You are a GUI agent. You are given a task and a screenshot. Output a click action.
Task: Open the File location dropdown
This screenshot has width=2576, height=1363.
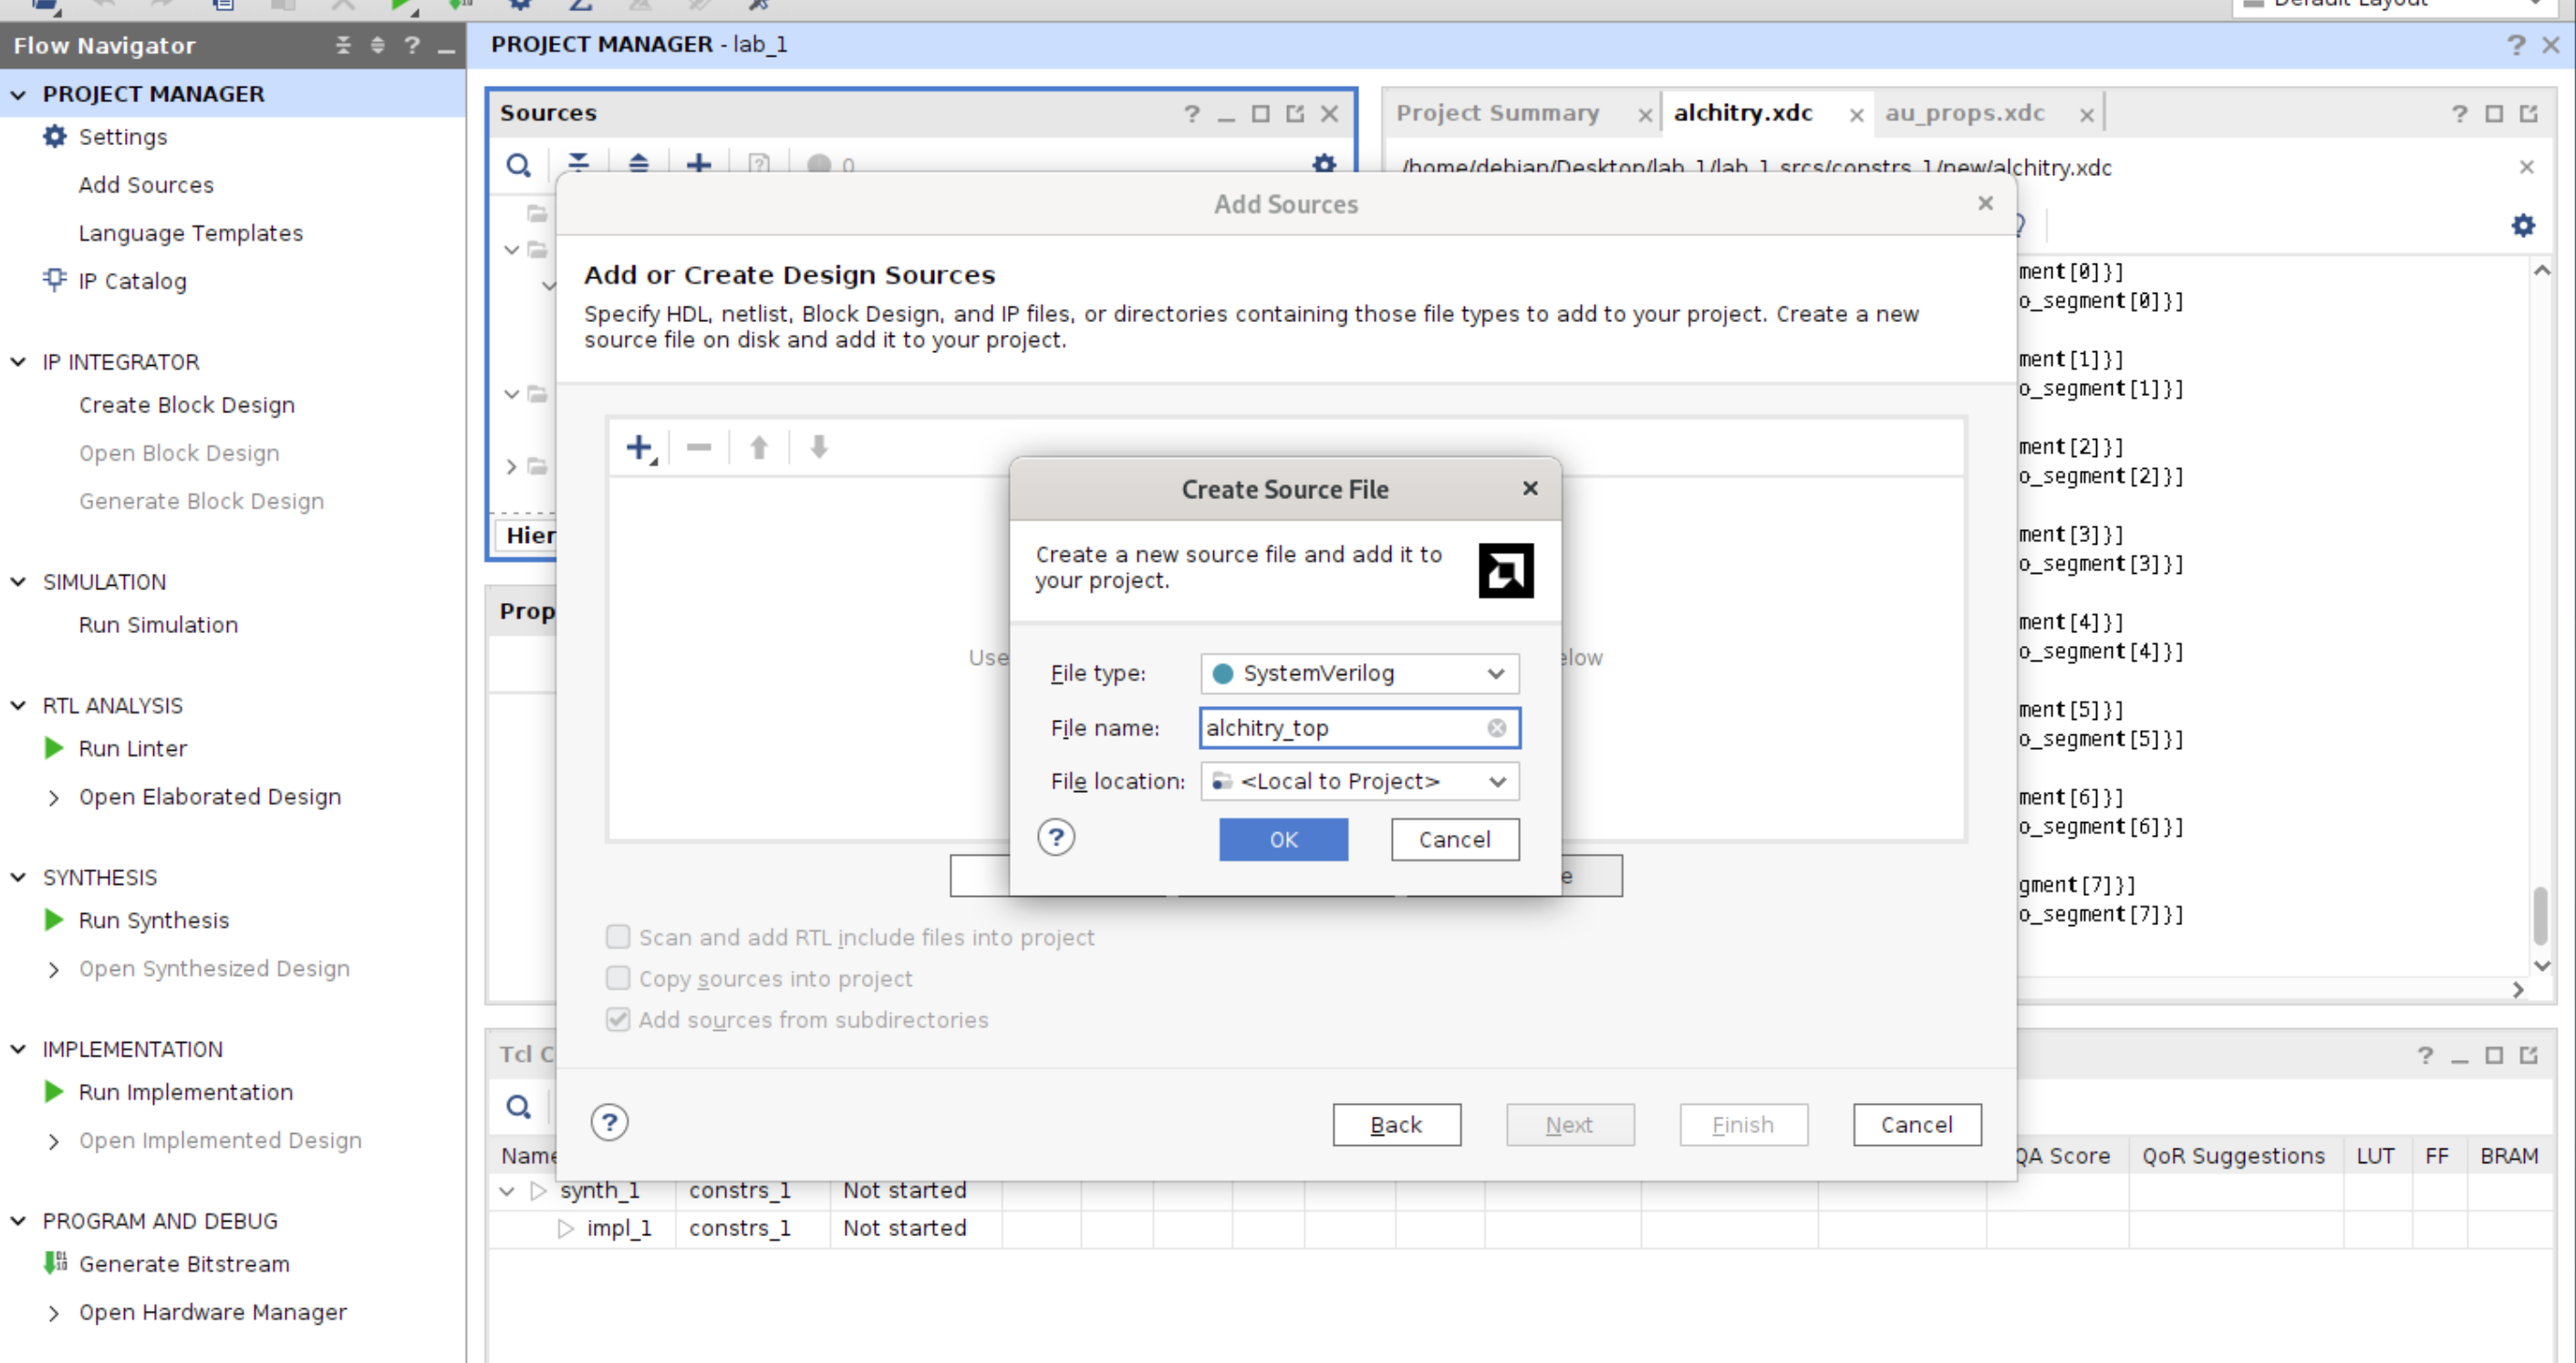click(x=1359, y=781)
